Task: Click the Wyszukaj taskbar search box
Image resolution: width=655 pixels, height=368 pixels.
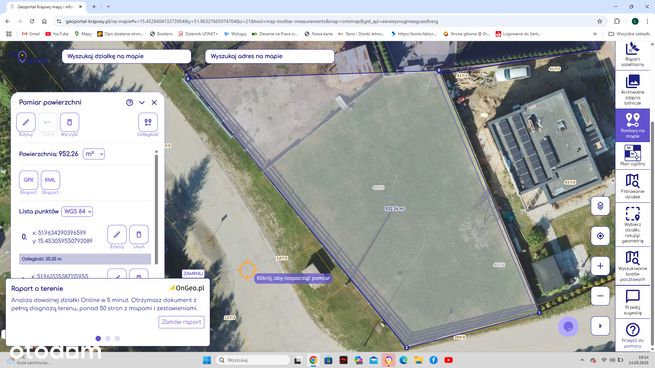Action: click(253, 360)
